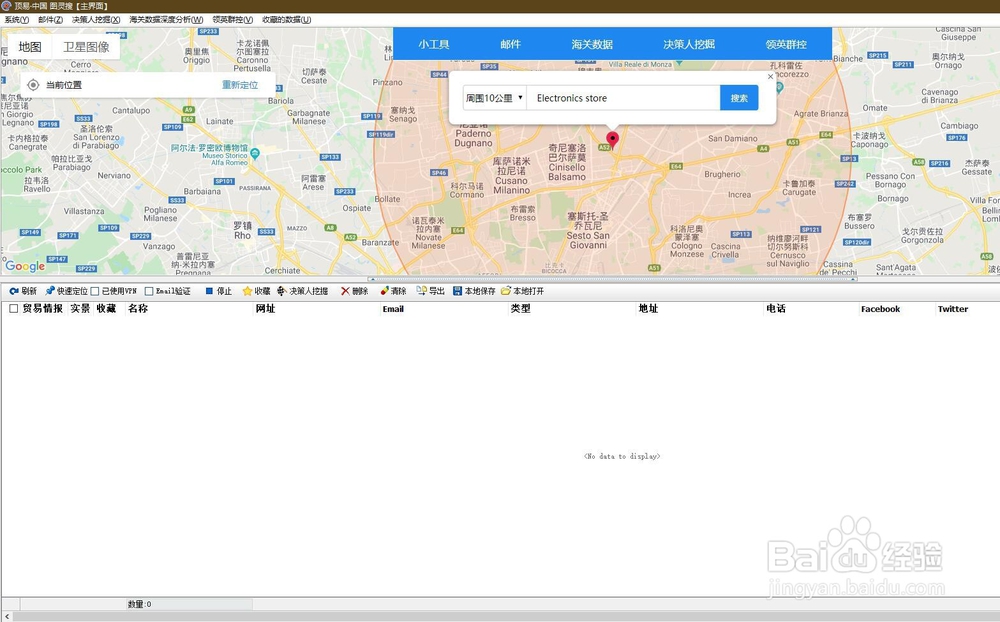Open the 海关数据深度分析(W) menu

(166, 20)
